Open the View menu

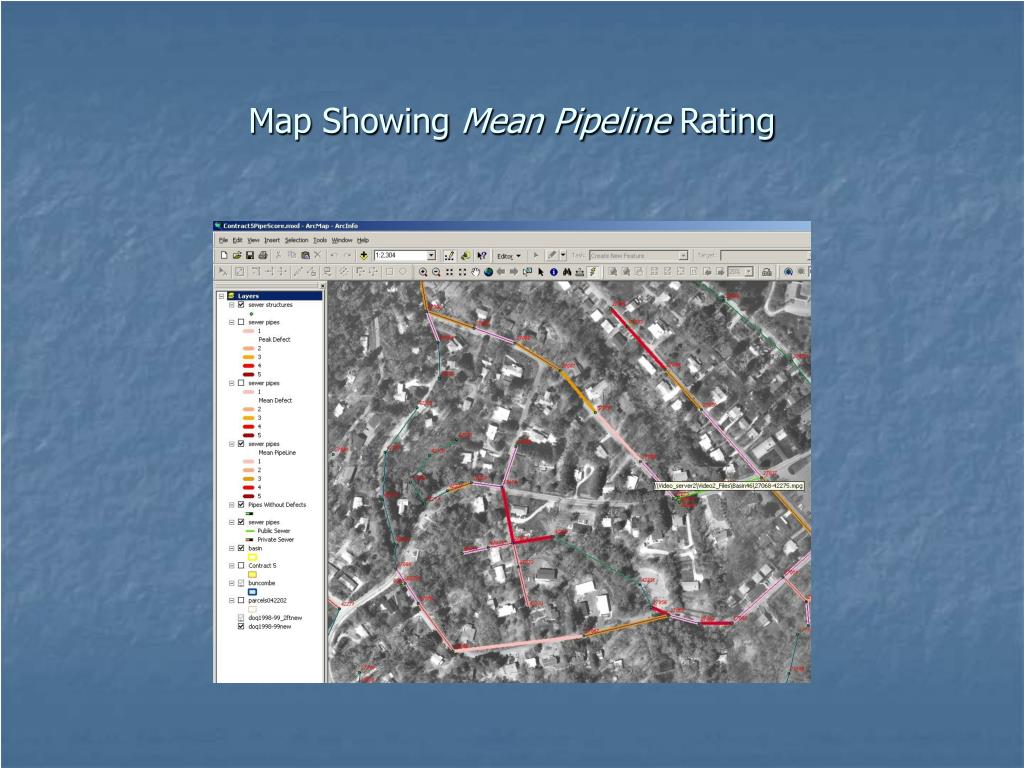pos(253,240)
